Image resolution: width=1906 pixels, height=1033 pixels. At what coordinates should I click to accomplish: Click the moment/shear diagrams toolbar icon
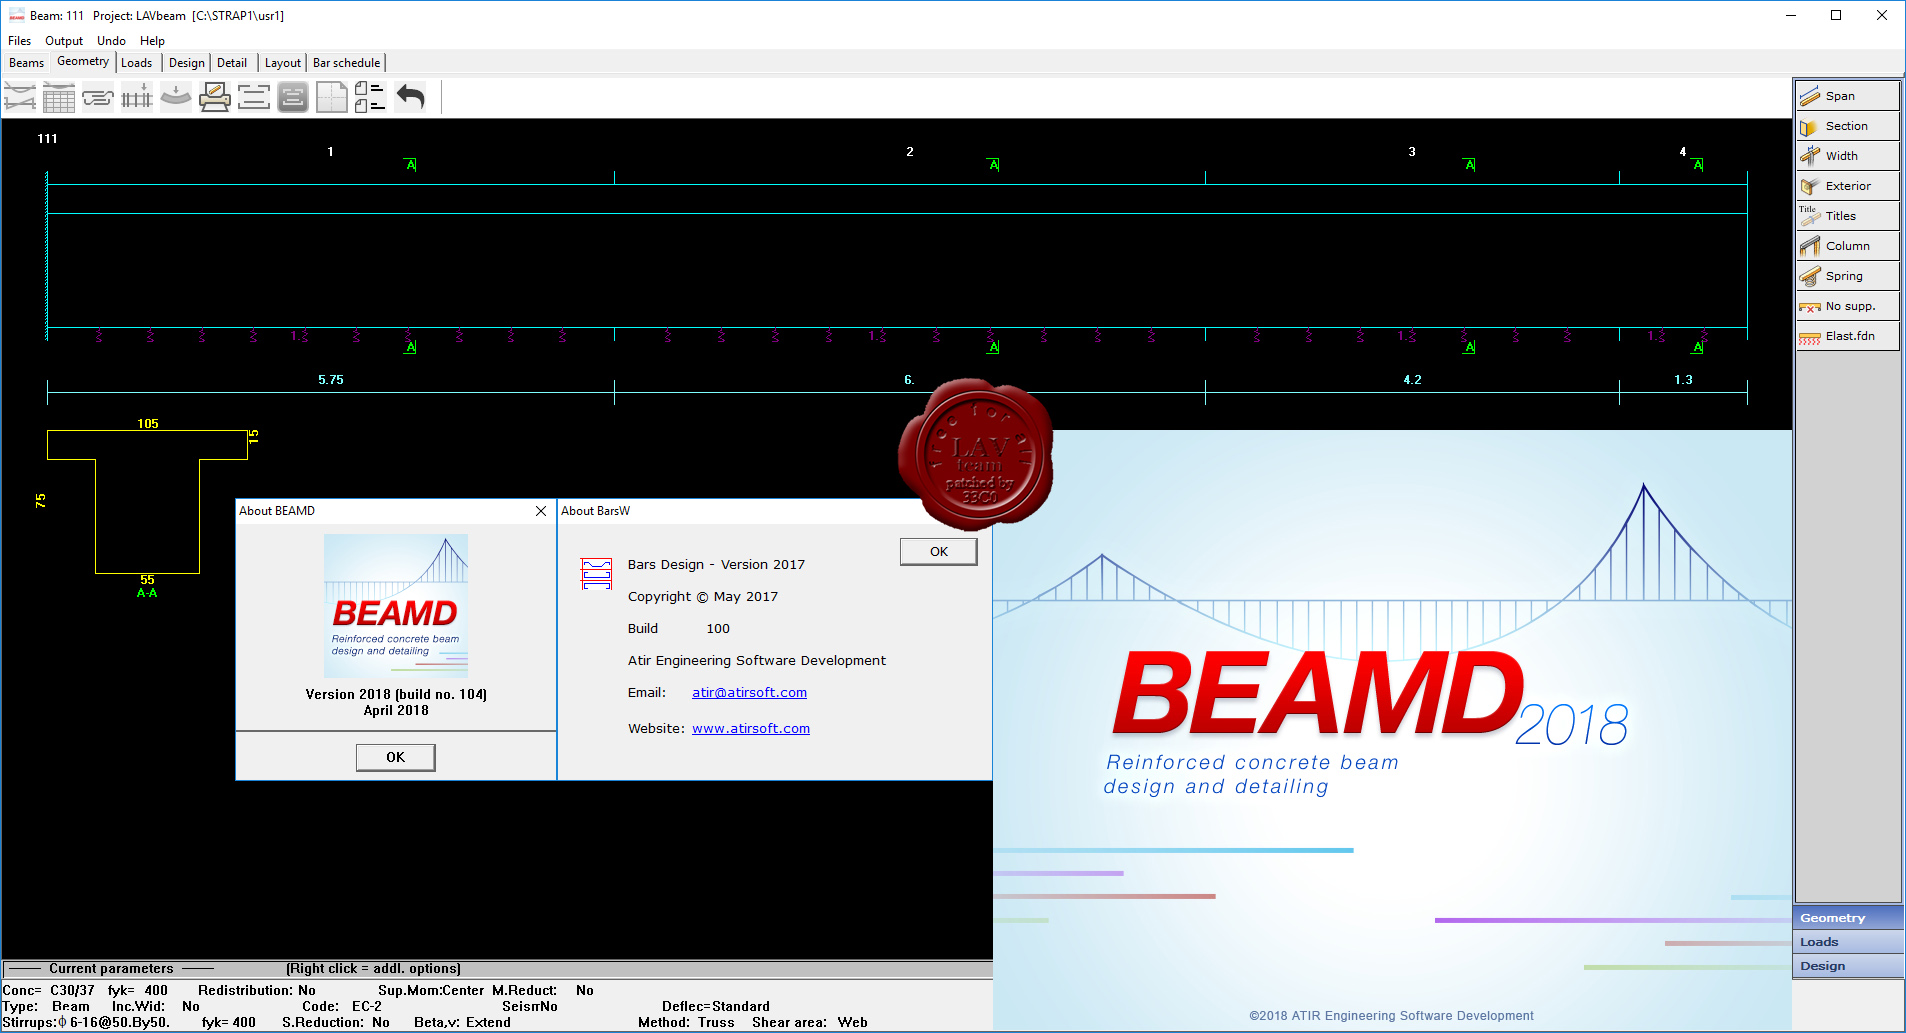[x=20, y=97]
